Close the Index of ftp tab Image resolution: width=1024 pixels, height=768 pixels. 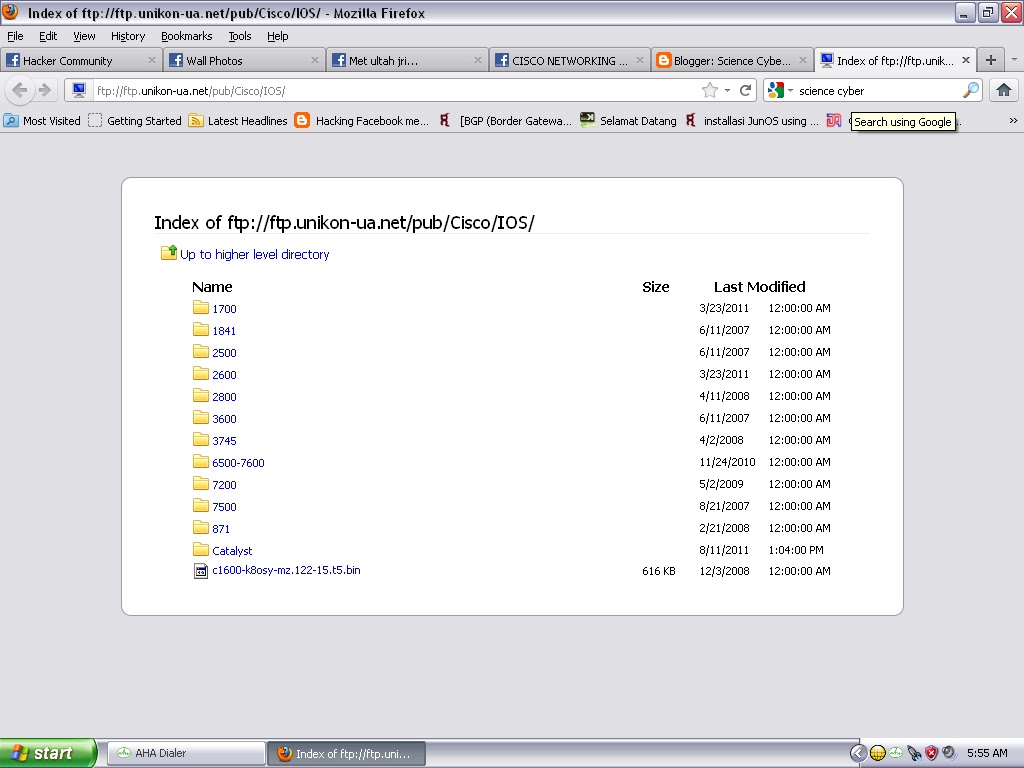pos(966,60)
